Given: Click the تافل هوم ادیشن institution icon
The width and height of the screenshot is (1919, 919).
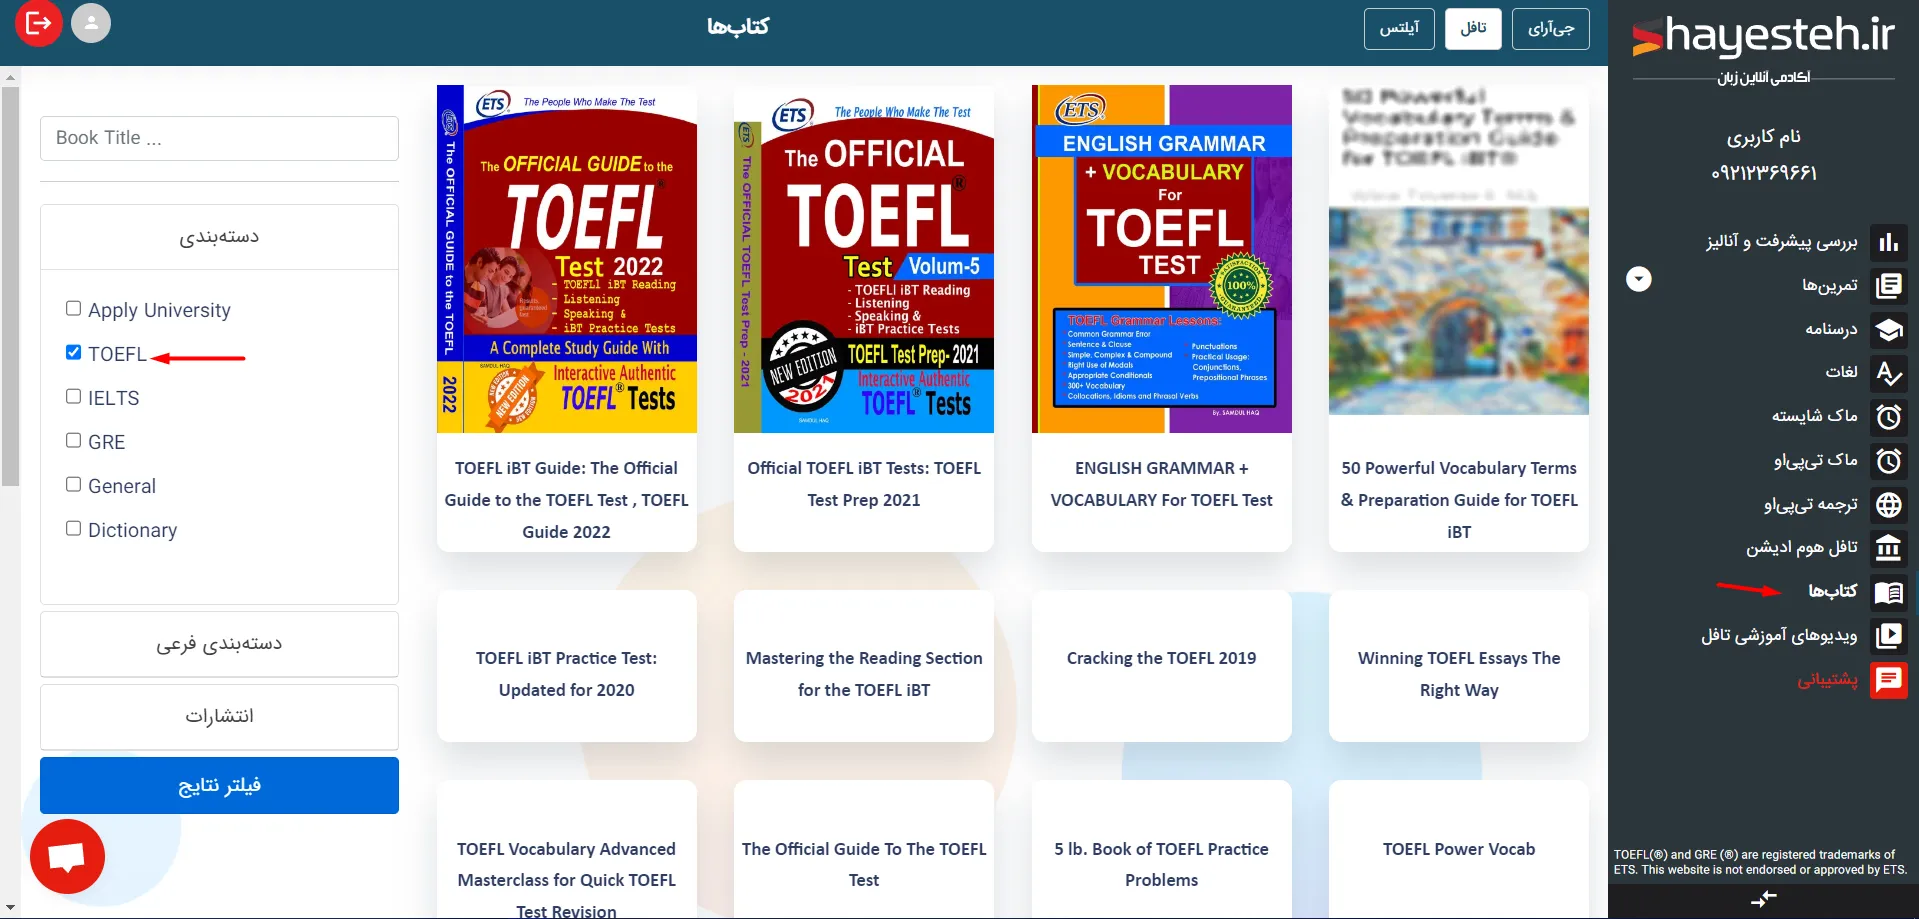Looking at the screenshot, I should click(1888, 548).
